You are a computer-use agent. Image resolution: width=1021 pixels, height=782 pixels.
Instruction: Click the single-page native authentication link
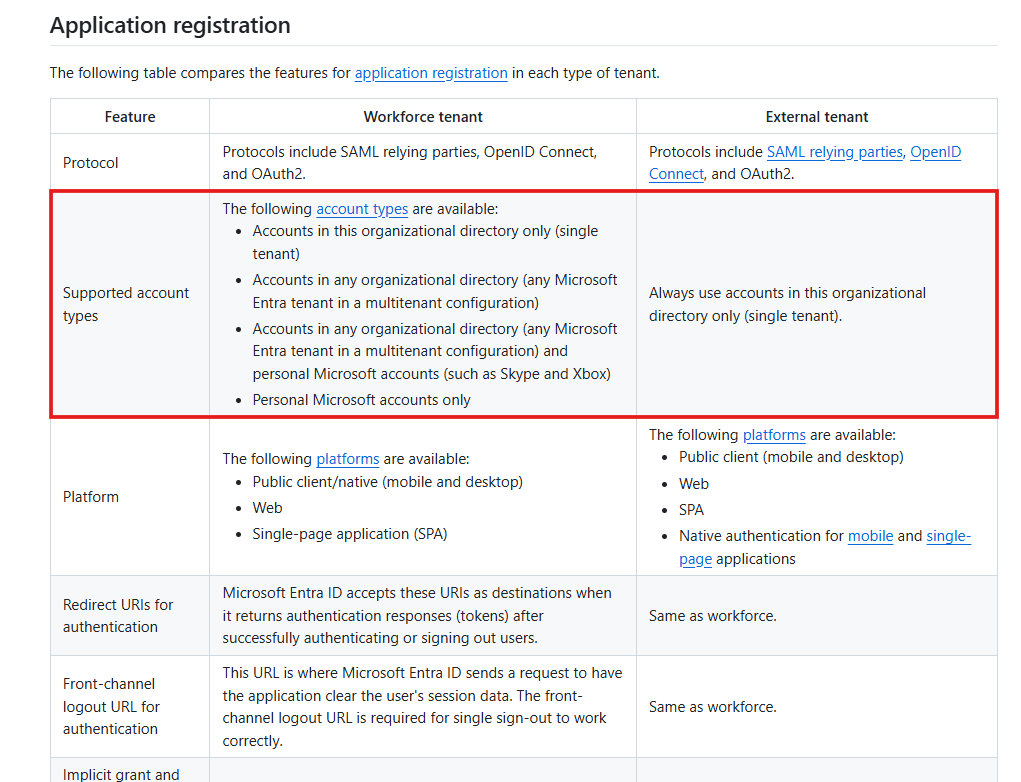pos(948,536)
